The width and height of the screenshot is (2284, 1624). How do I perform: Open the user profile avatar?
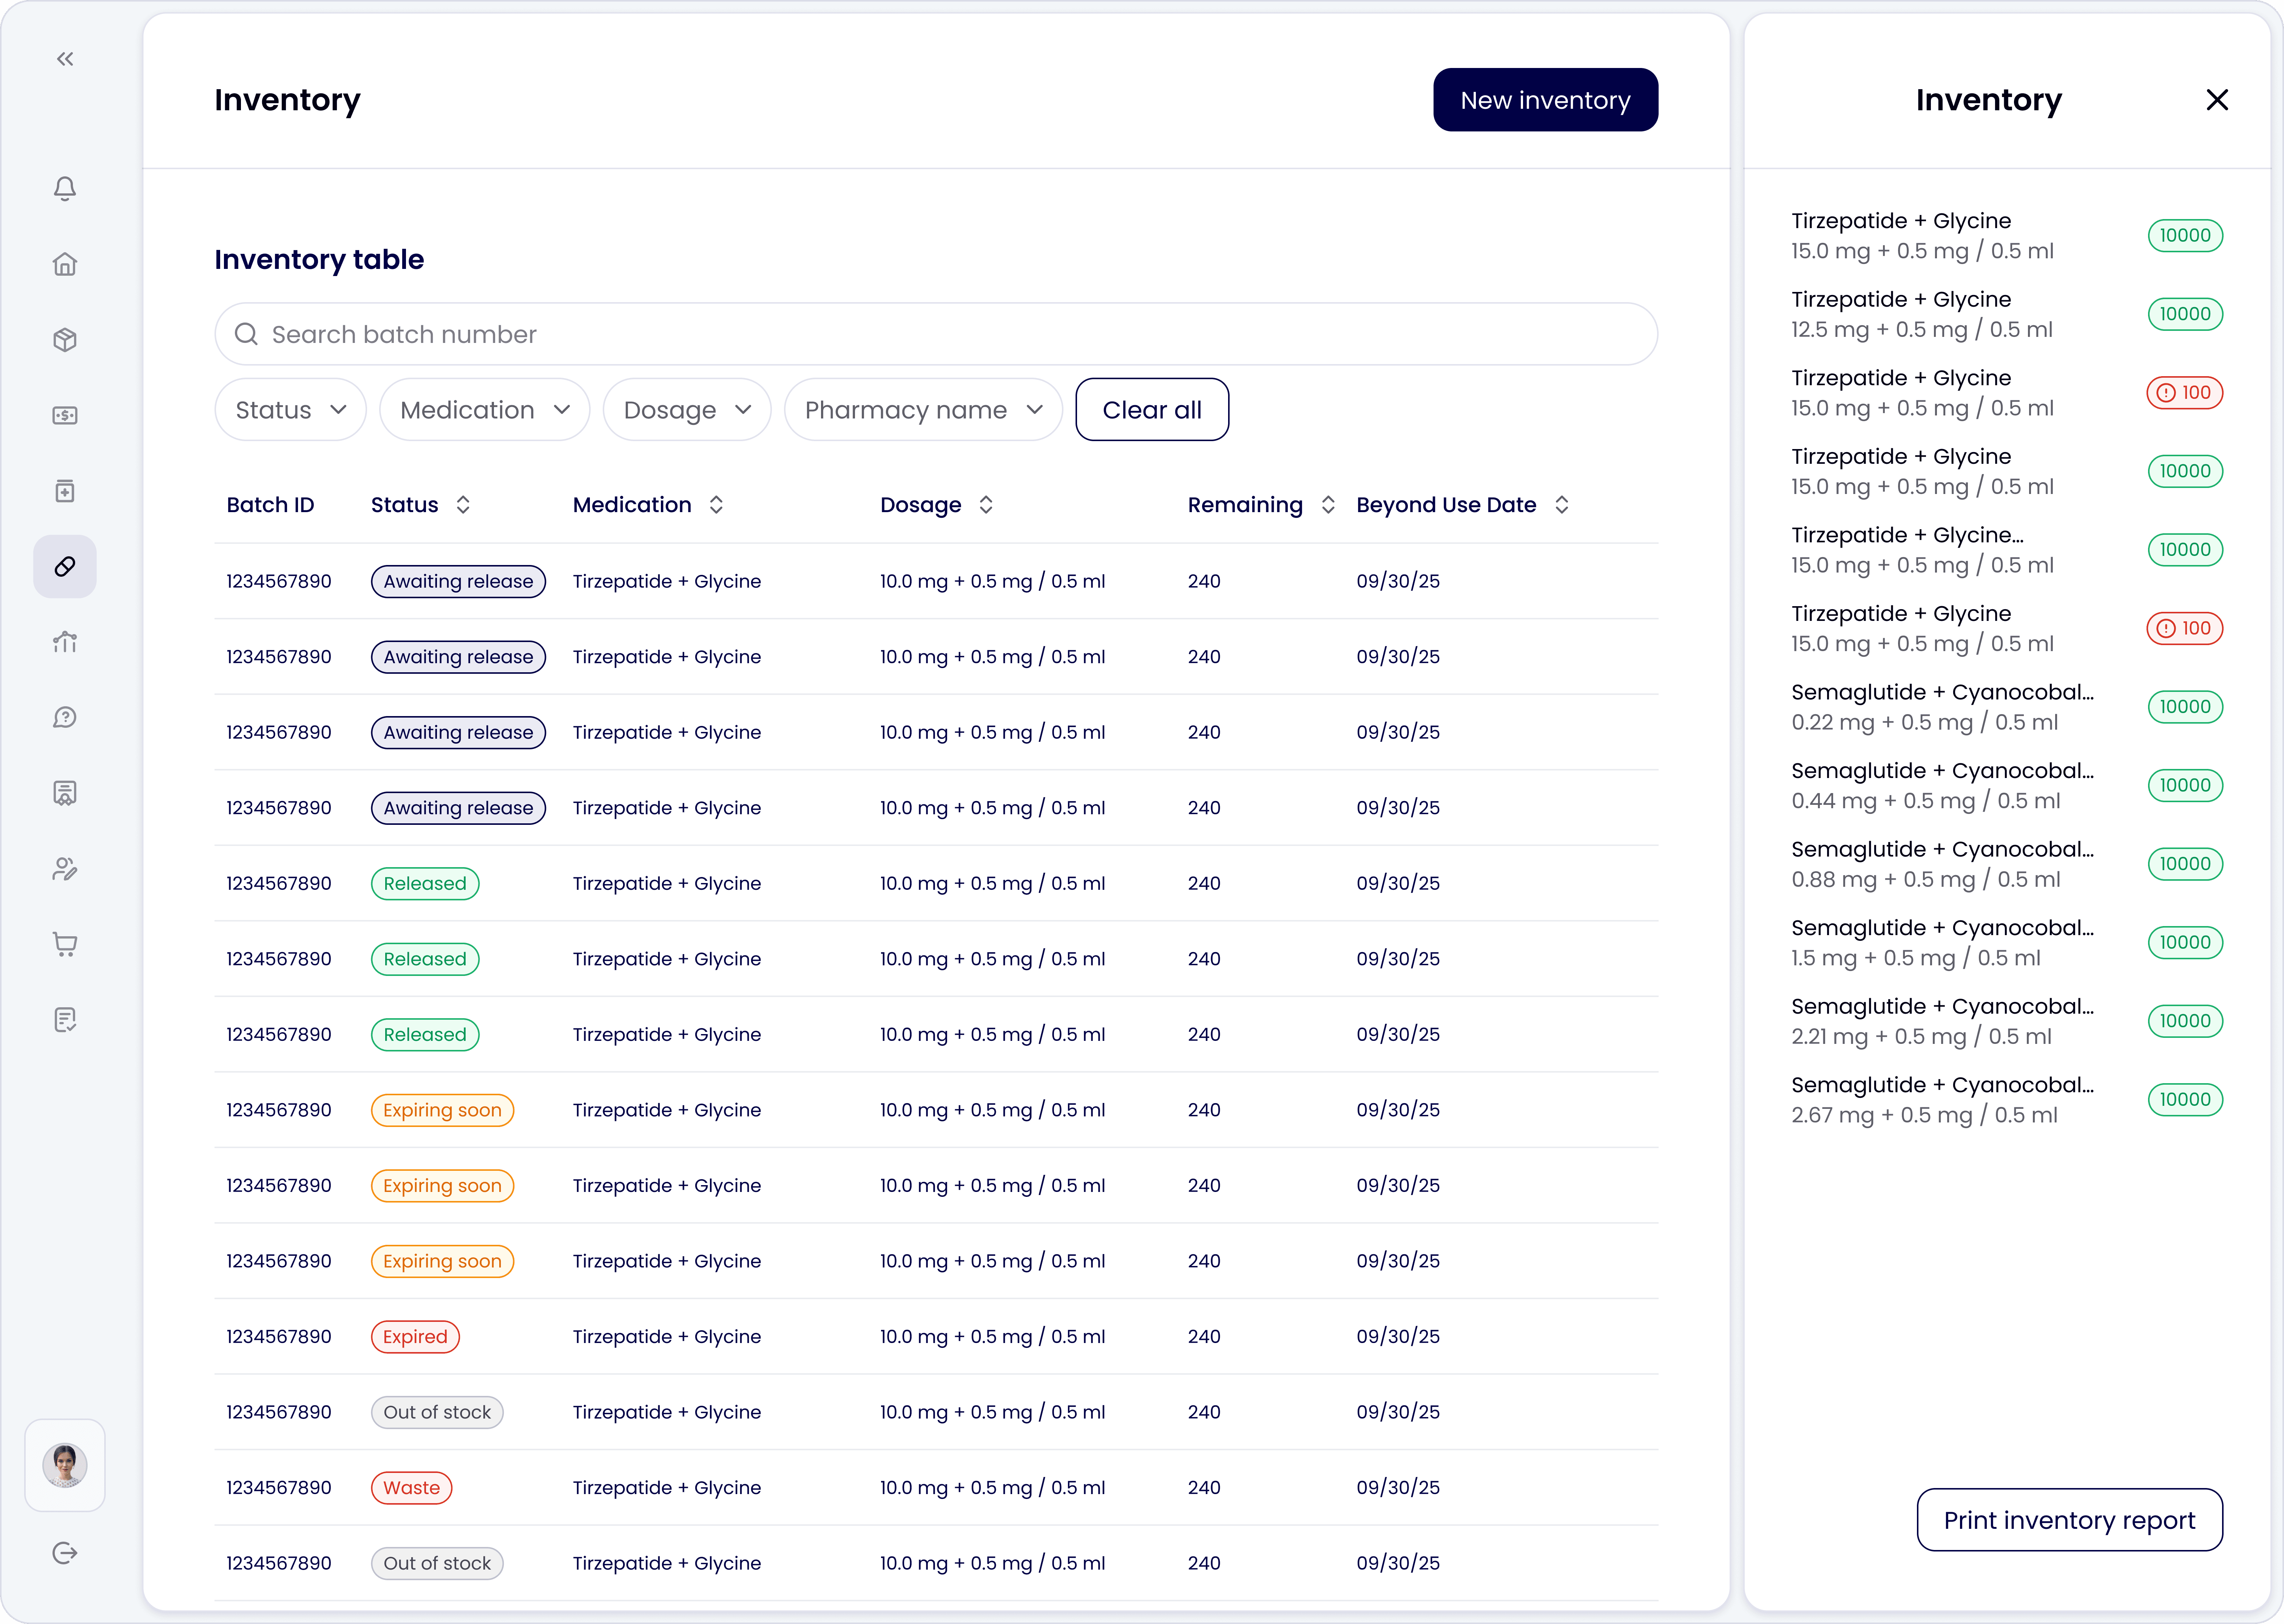click(65, 1465)
